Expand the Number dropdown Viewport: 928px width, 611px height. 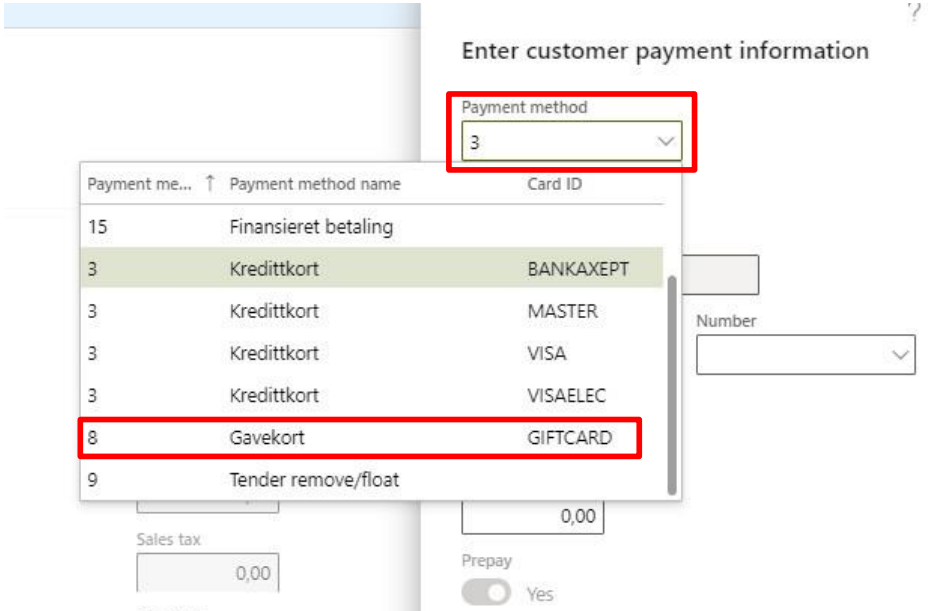click(900, 355)
